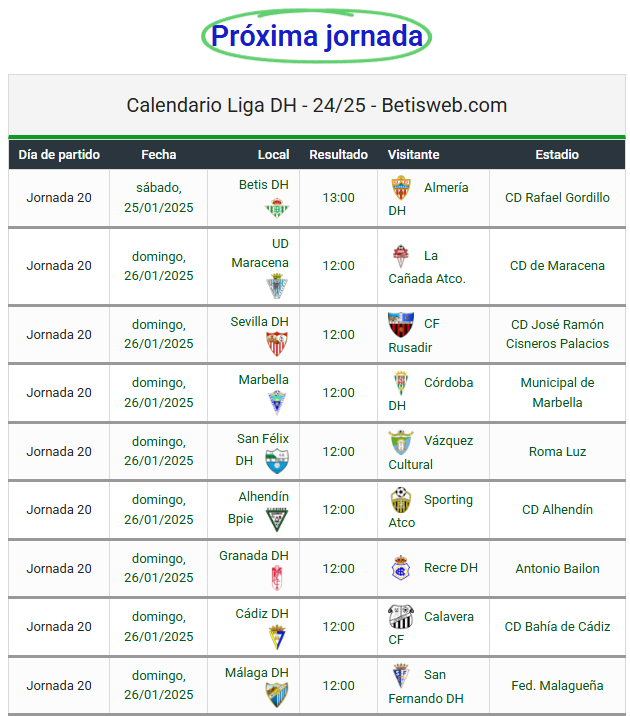Click the Calavera CF striped crest

401,617
